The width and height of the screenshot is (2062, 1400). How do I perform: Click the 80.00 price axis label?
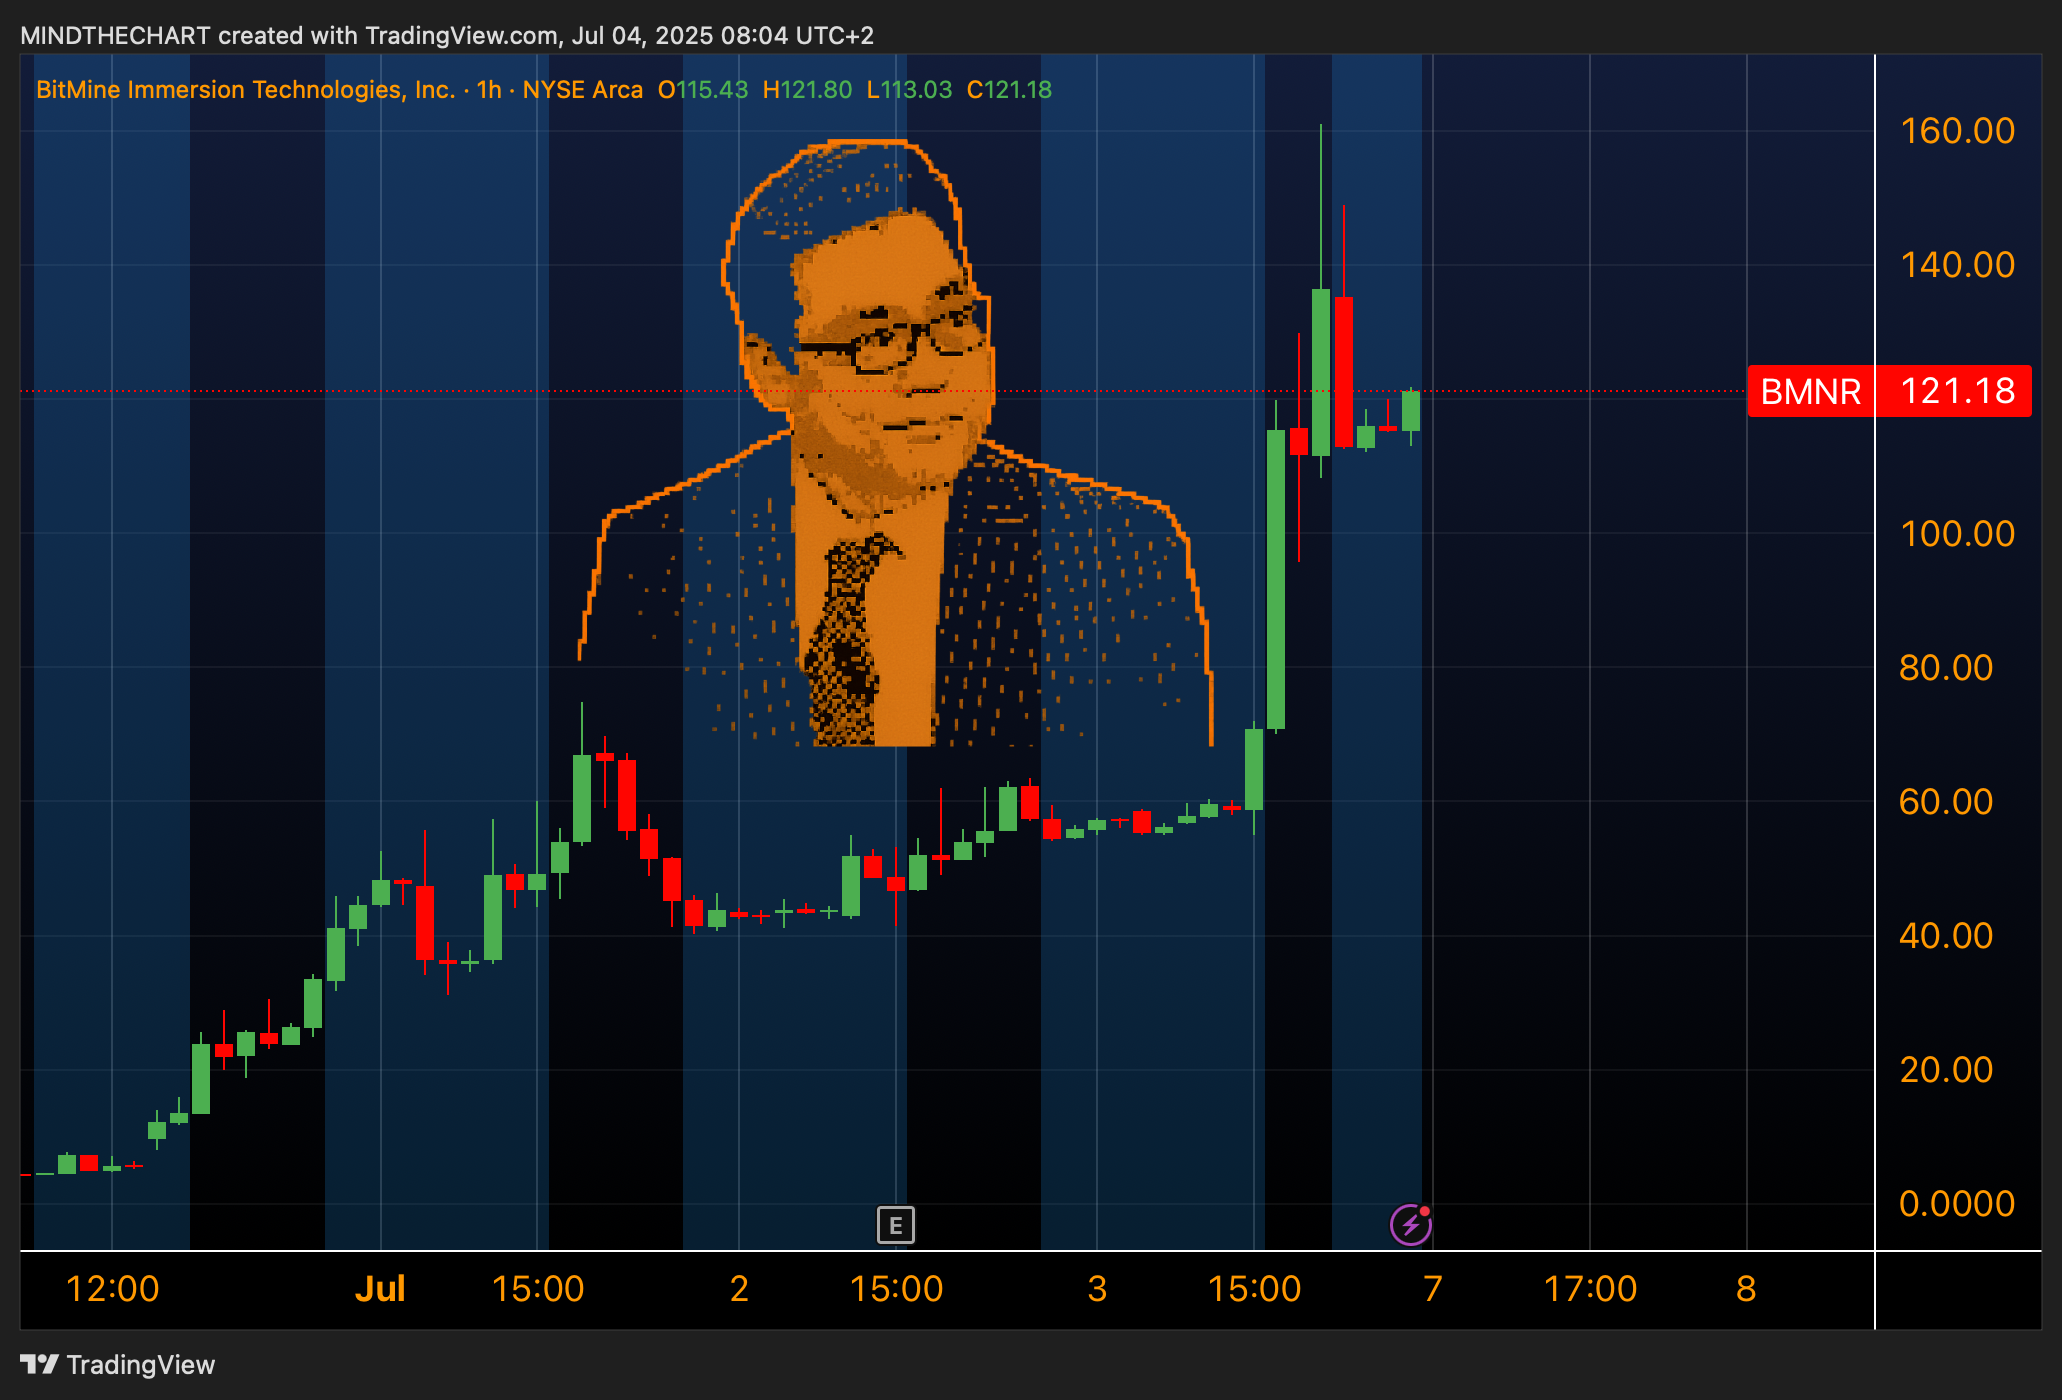tap(1946, 668)
